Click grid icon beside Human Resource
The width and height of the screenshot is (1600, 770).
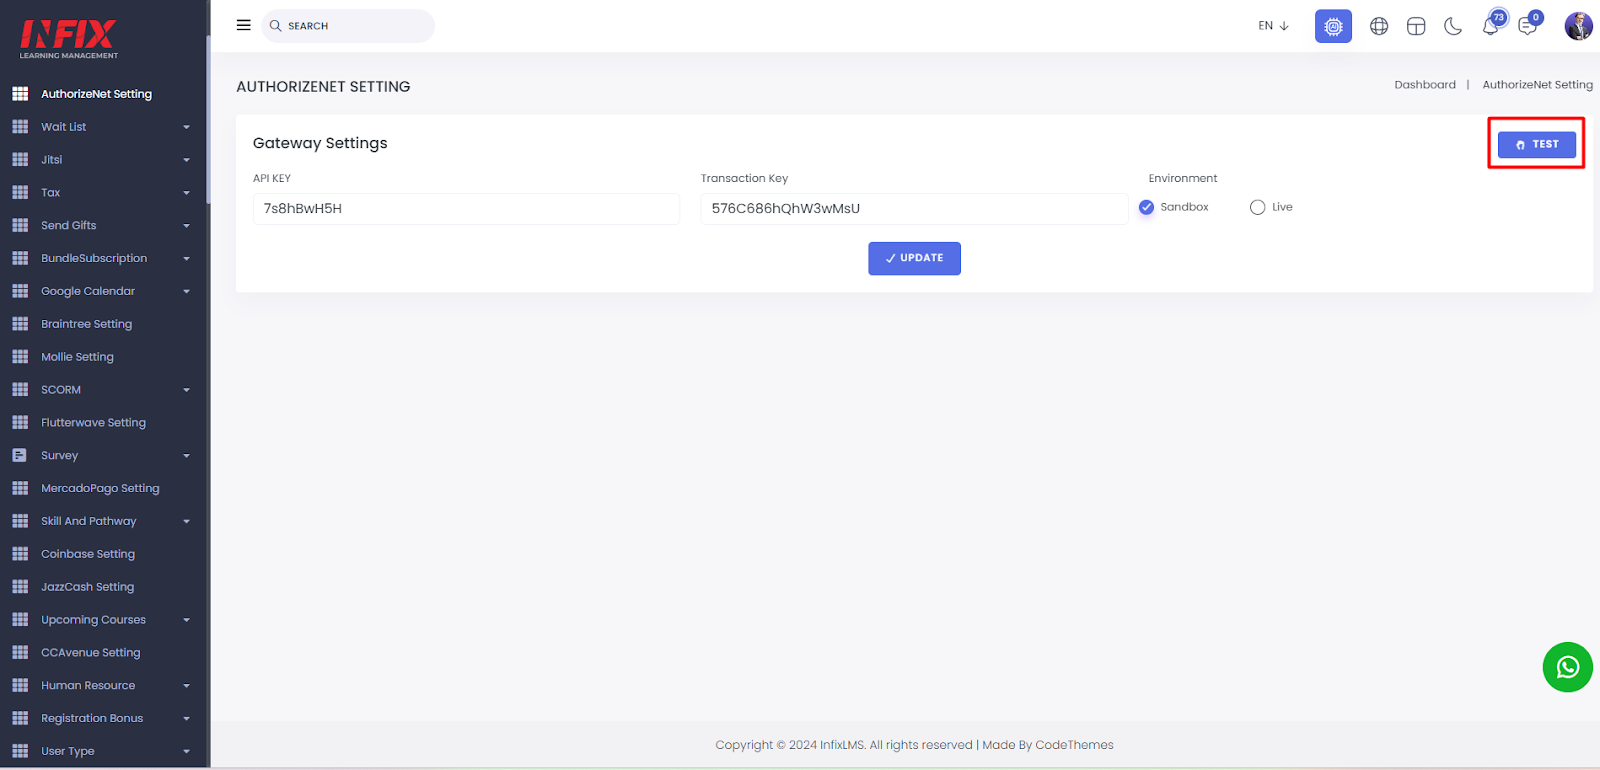pyautogui.click(x=20, y=686)
